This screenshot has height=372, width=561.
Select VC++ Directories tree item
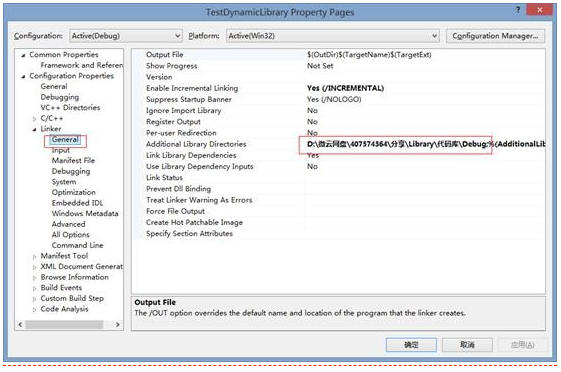[x=70, y=107]
